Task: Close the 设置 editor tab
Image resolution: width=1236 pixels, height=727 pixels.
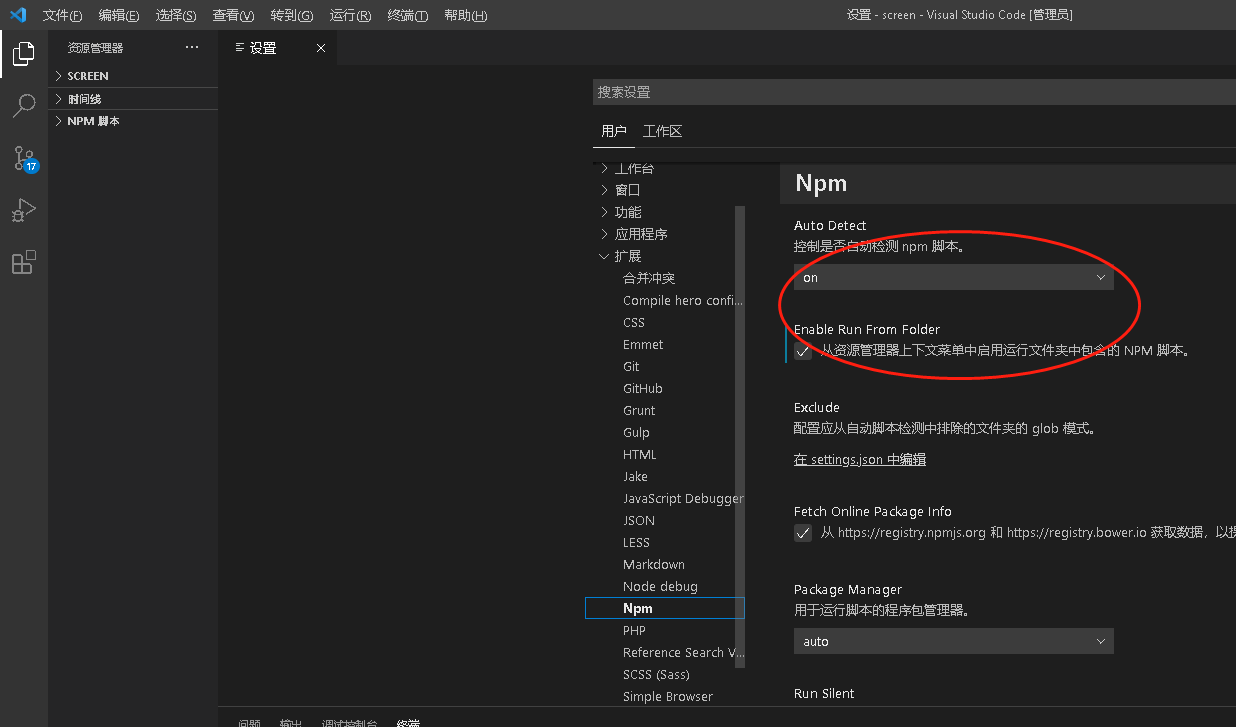Action: pos(320,45)
